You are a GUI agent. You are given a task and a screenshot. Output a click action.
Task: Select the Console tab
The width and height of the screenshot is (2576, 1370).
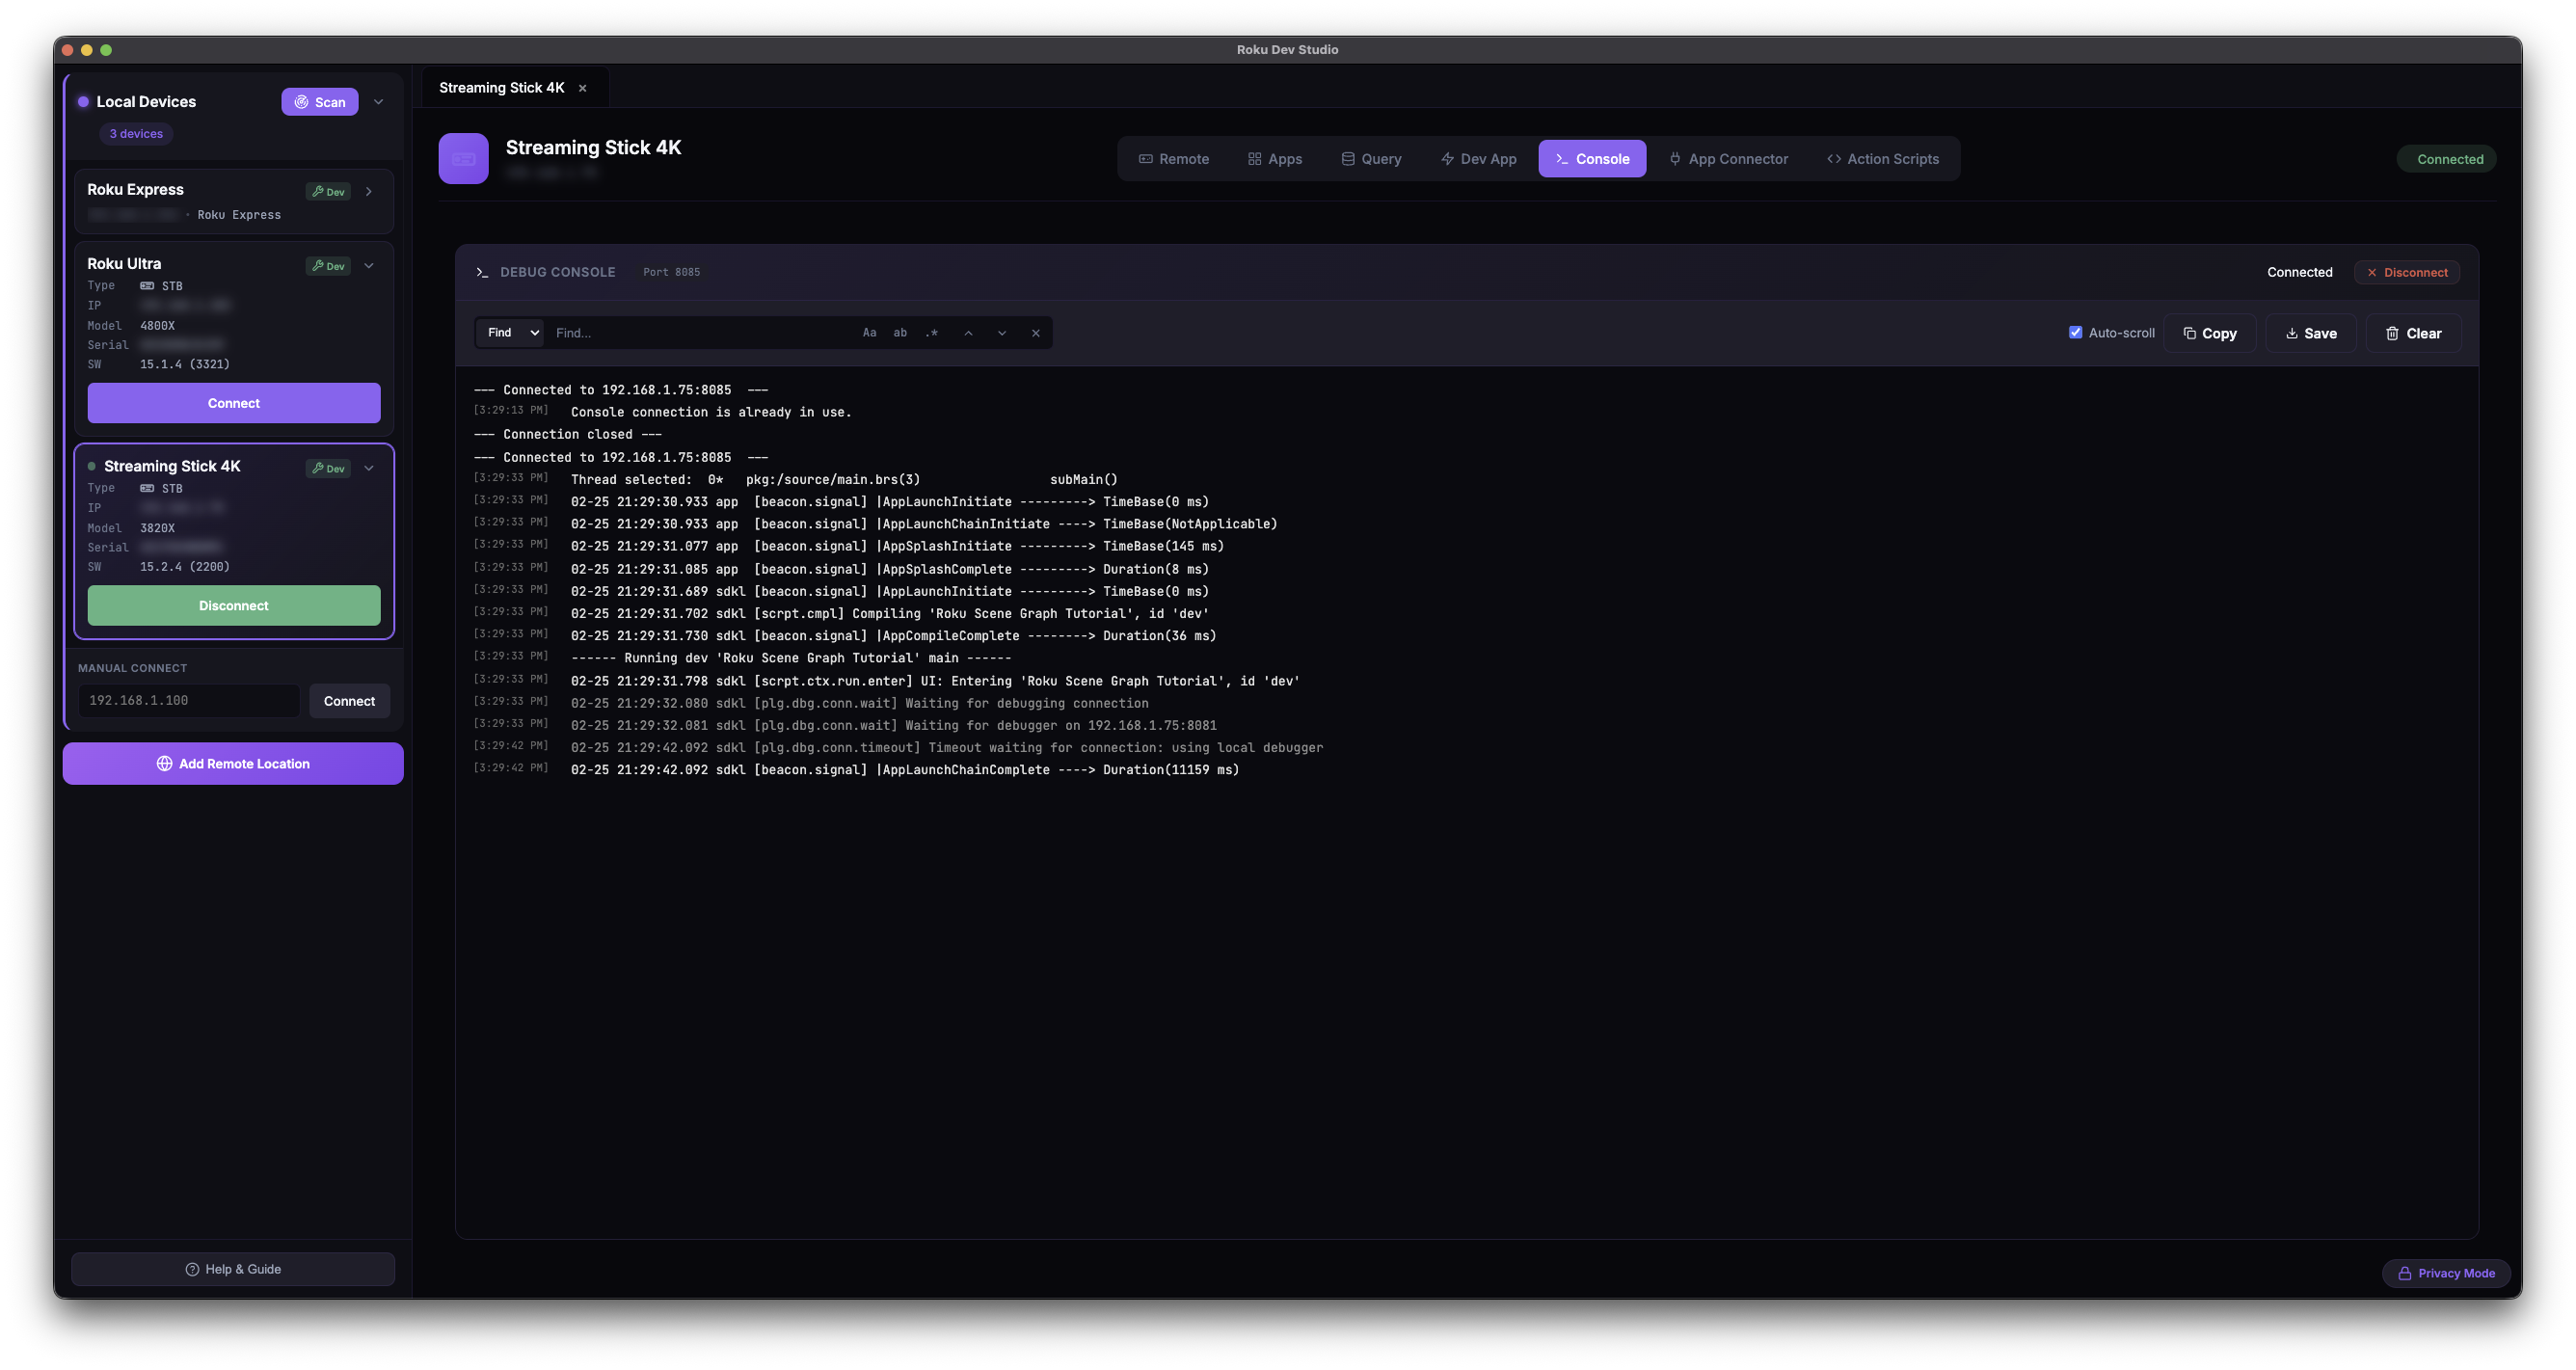click(x=1592, y=159)
